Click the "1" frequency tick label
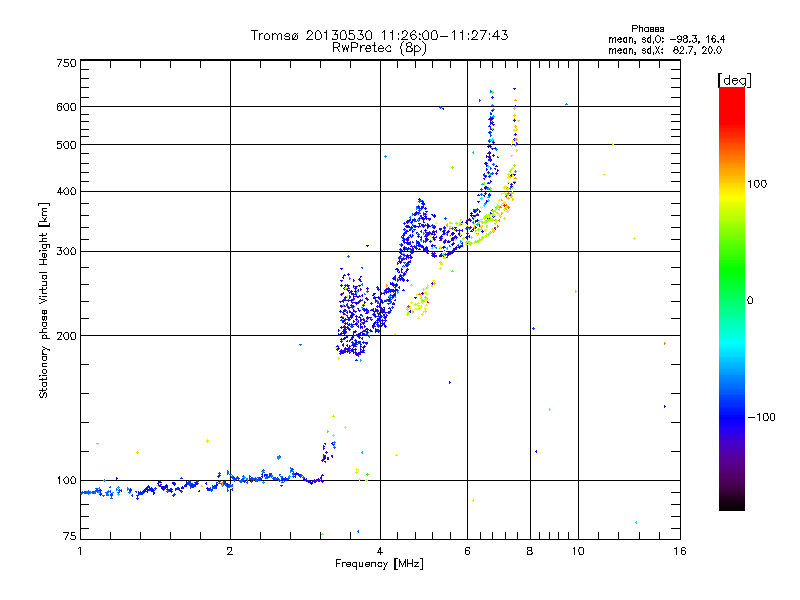Viewport: 800px width, 600px height. point(80,551)
